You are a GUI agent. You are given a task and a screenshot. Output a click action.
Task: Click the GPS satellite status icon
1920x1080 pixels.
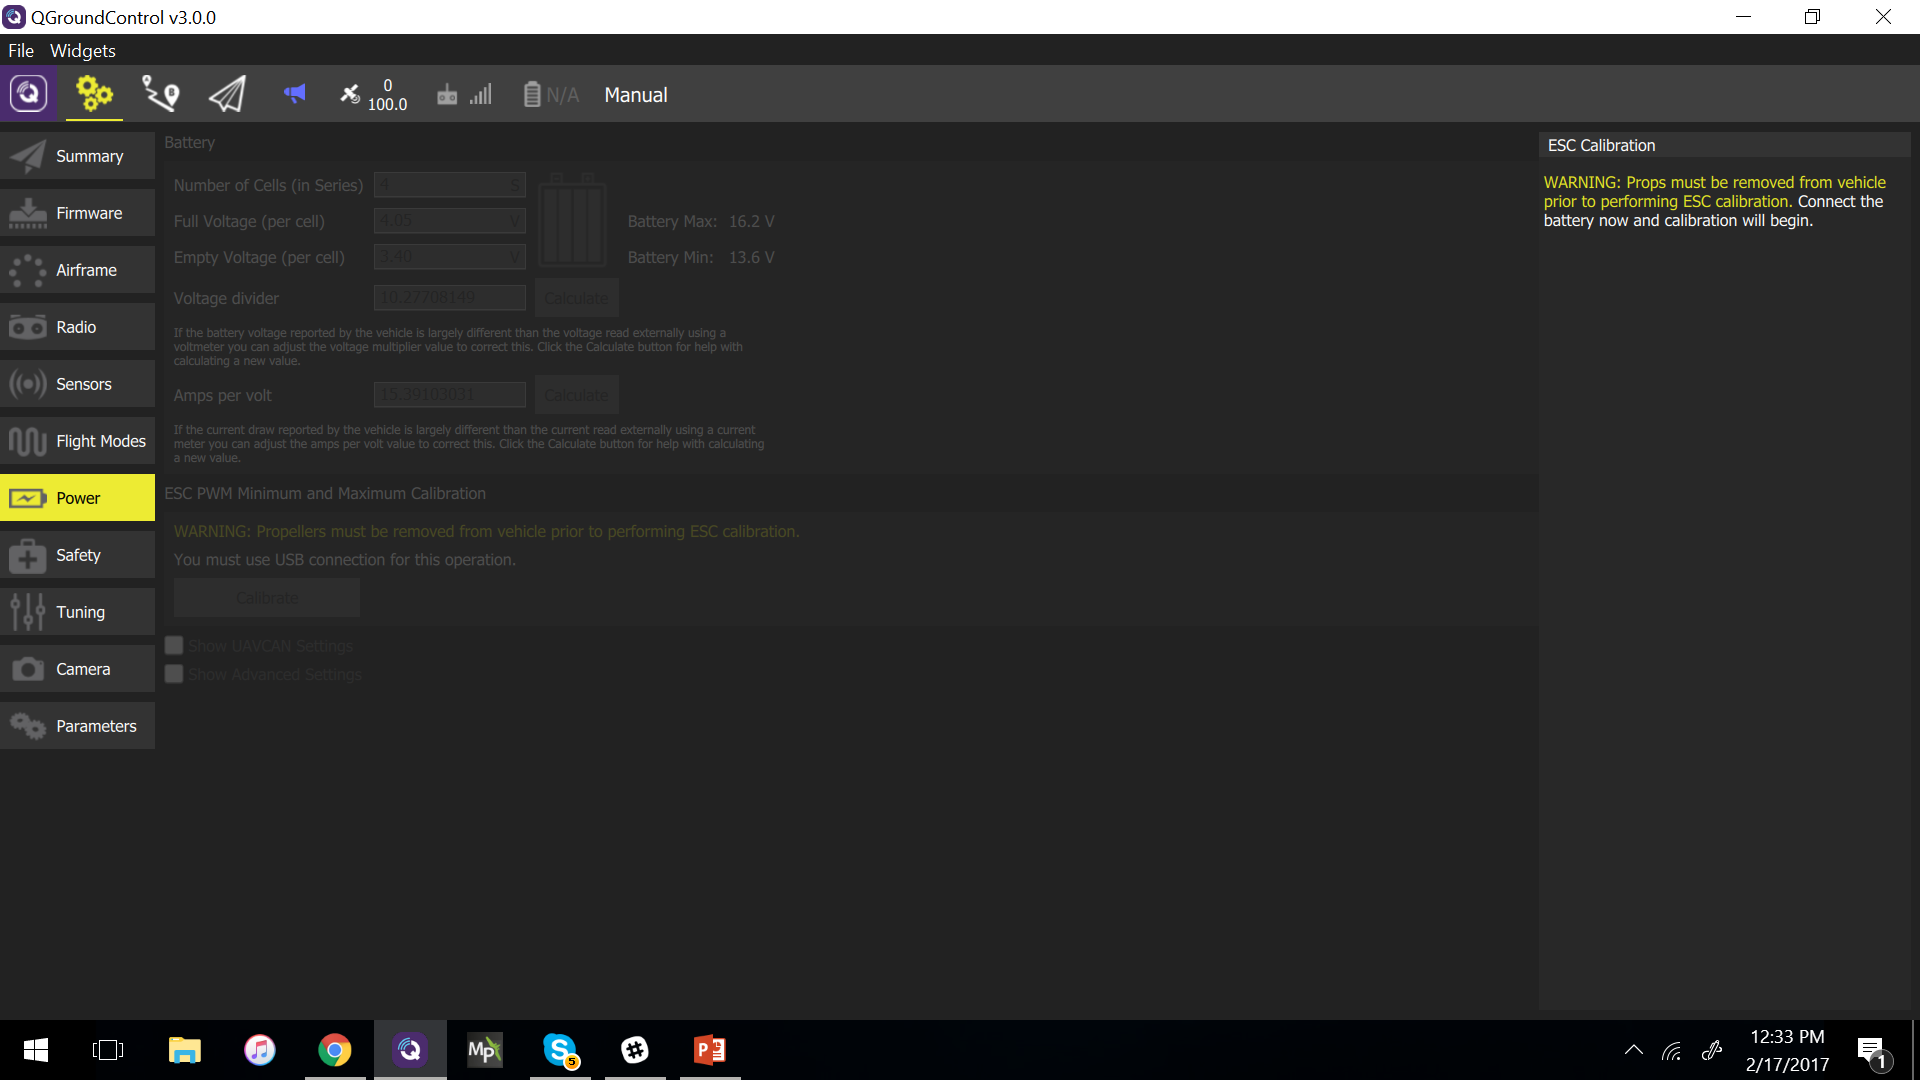(350, 94)
